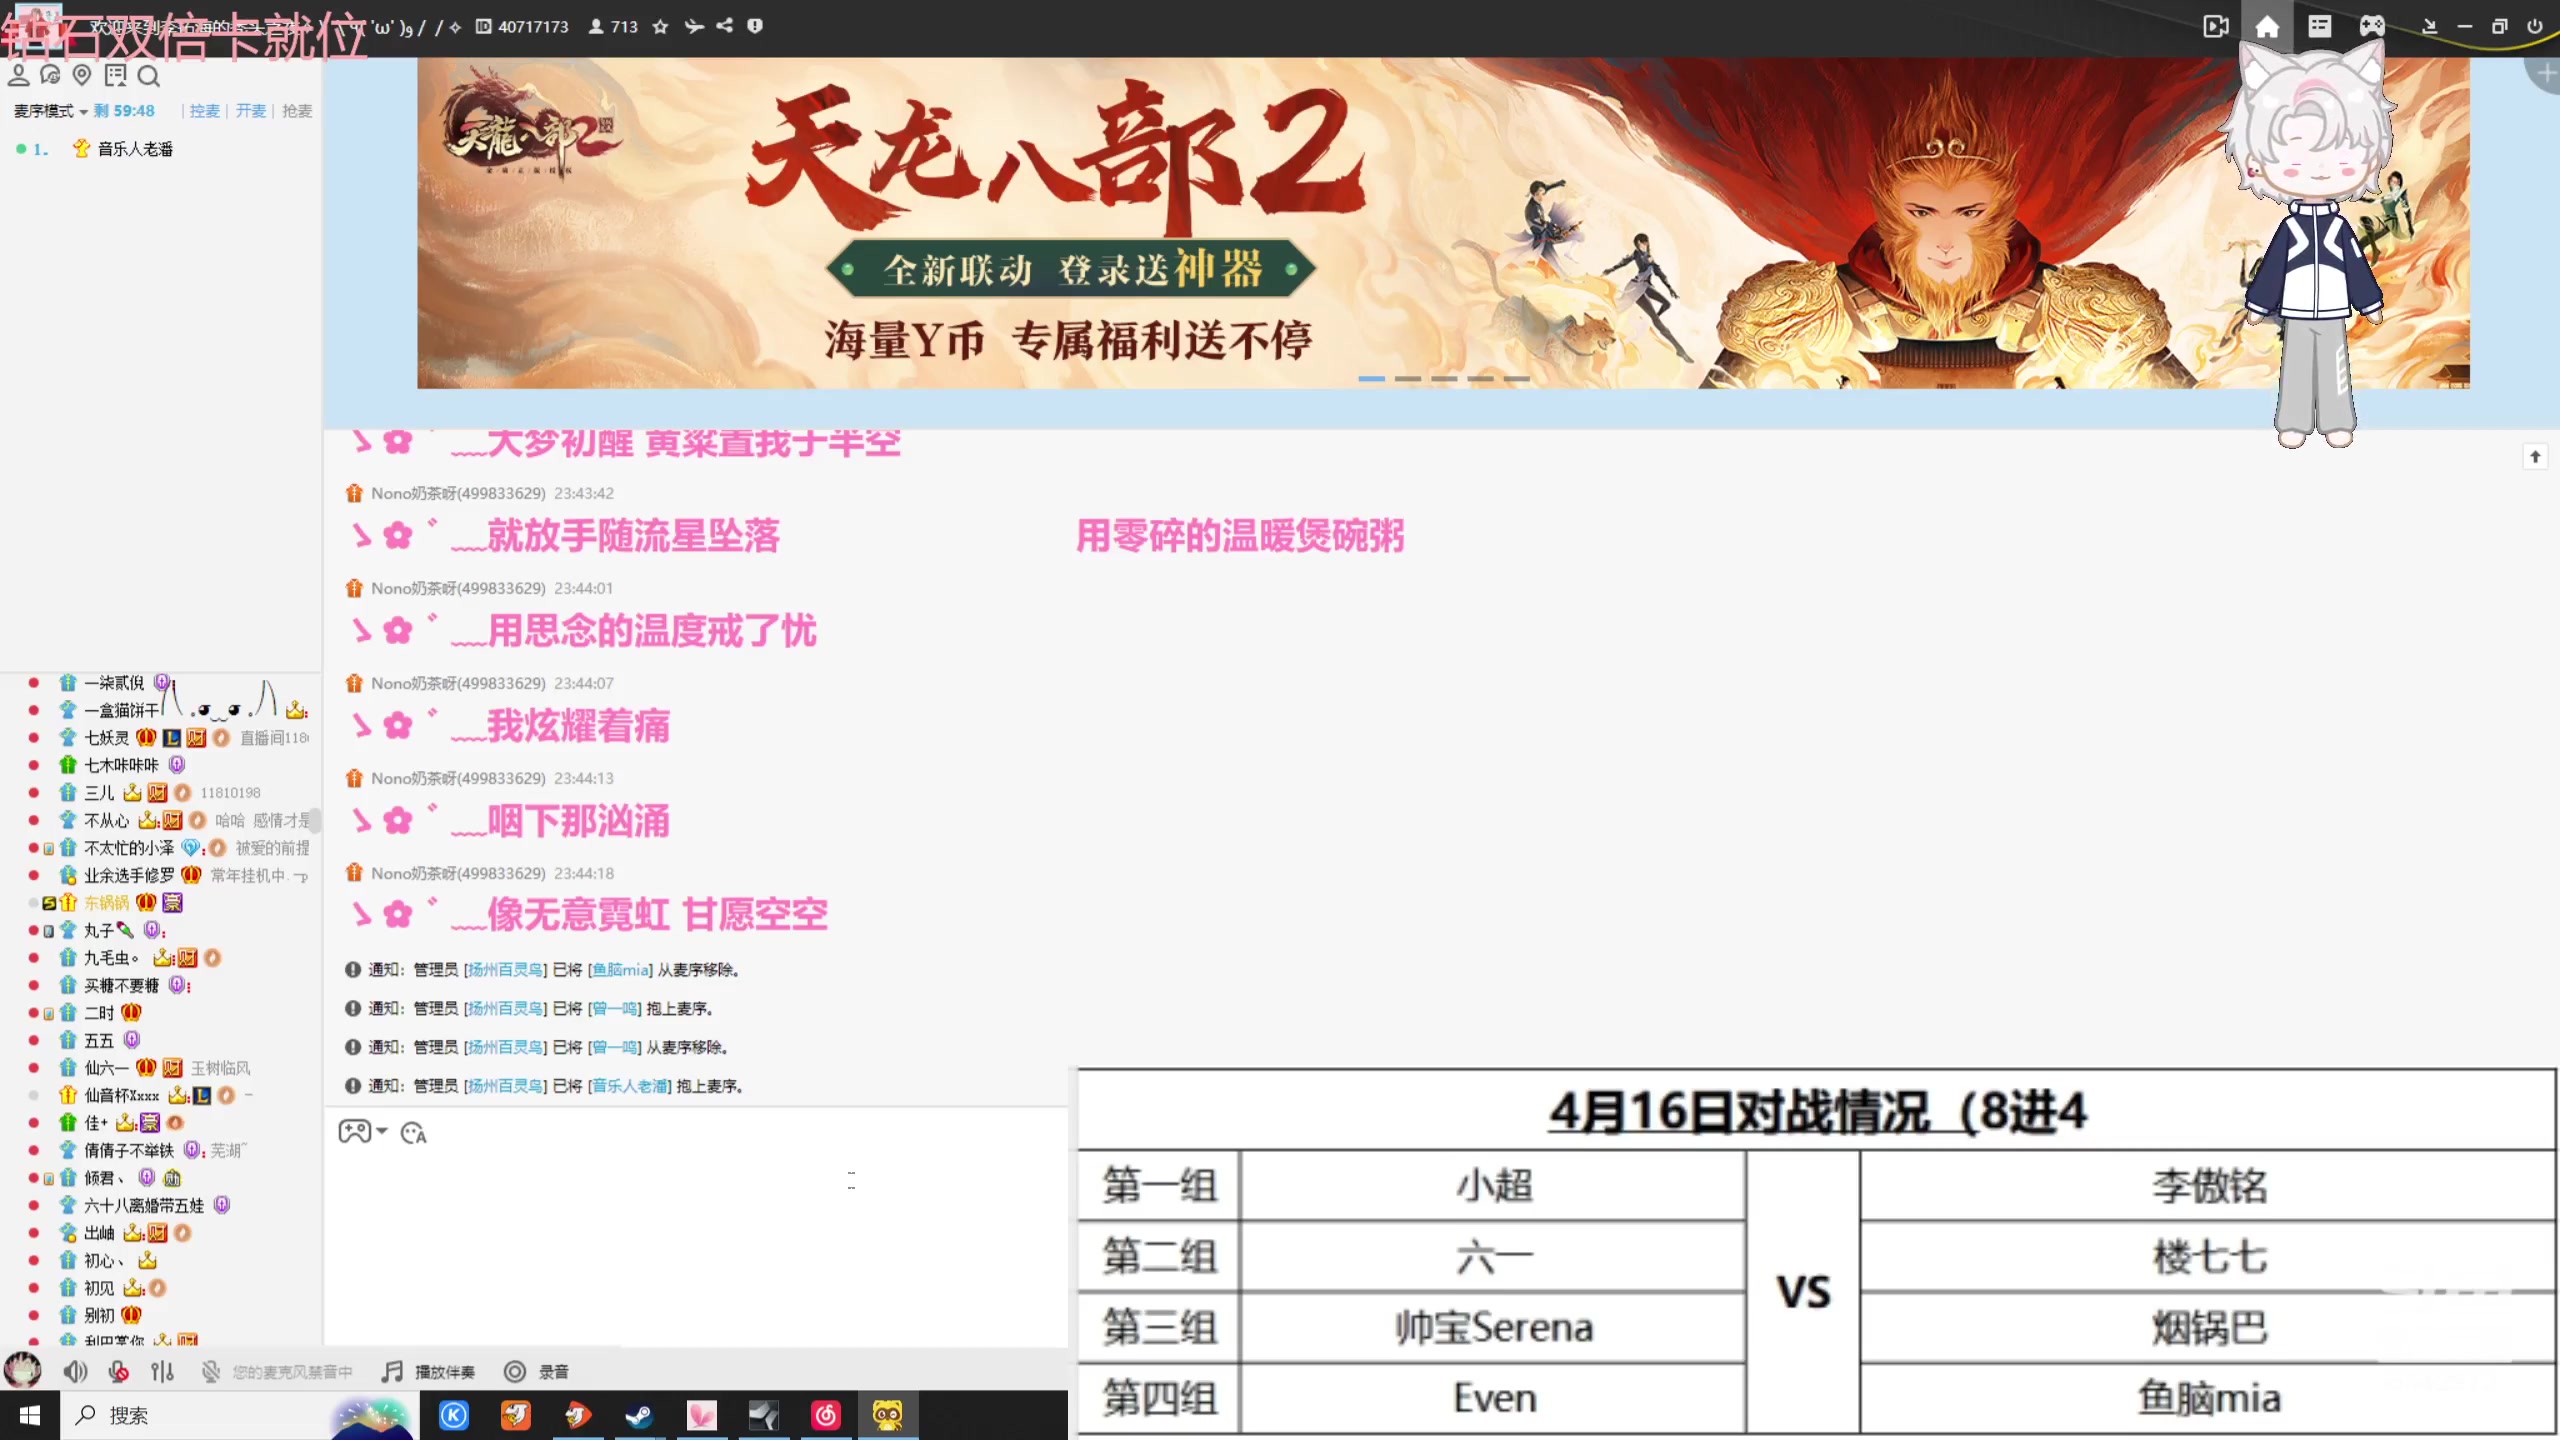
Task: Open the bulletin note icon in sidebar
Action: (116, 75)
